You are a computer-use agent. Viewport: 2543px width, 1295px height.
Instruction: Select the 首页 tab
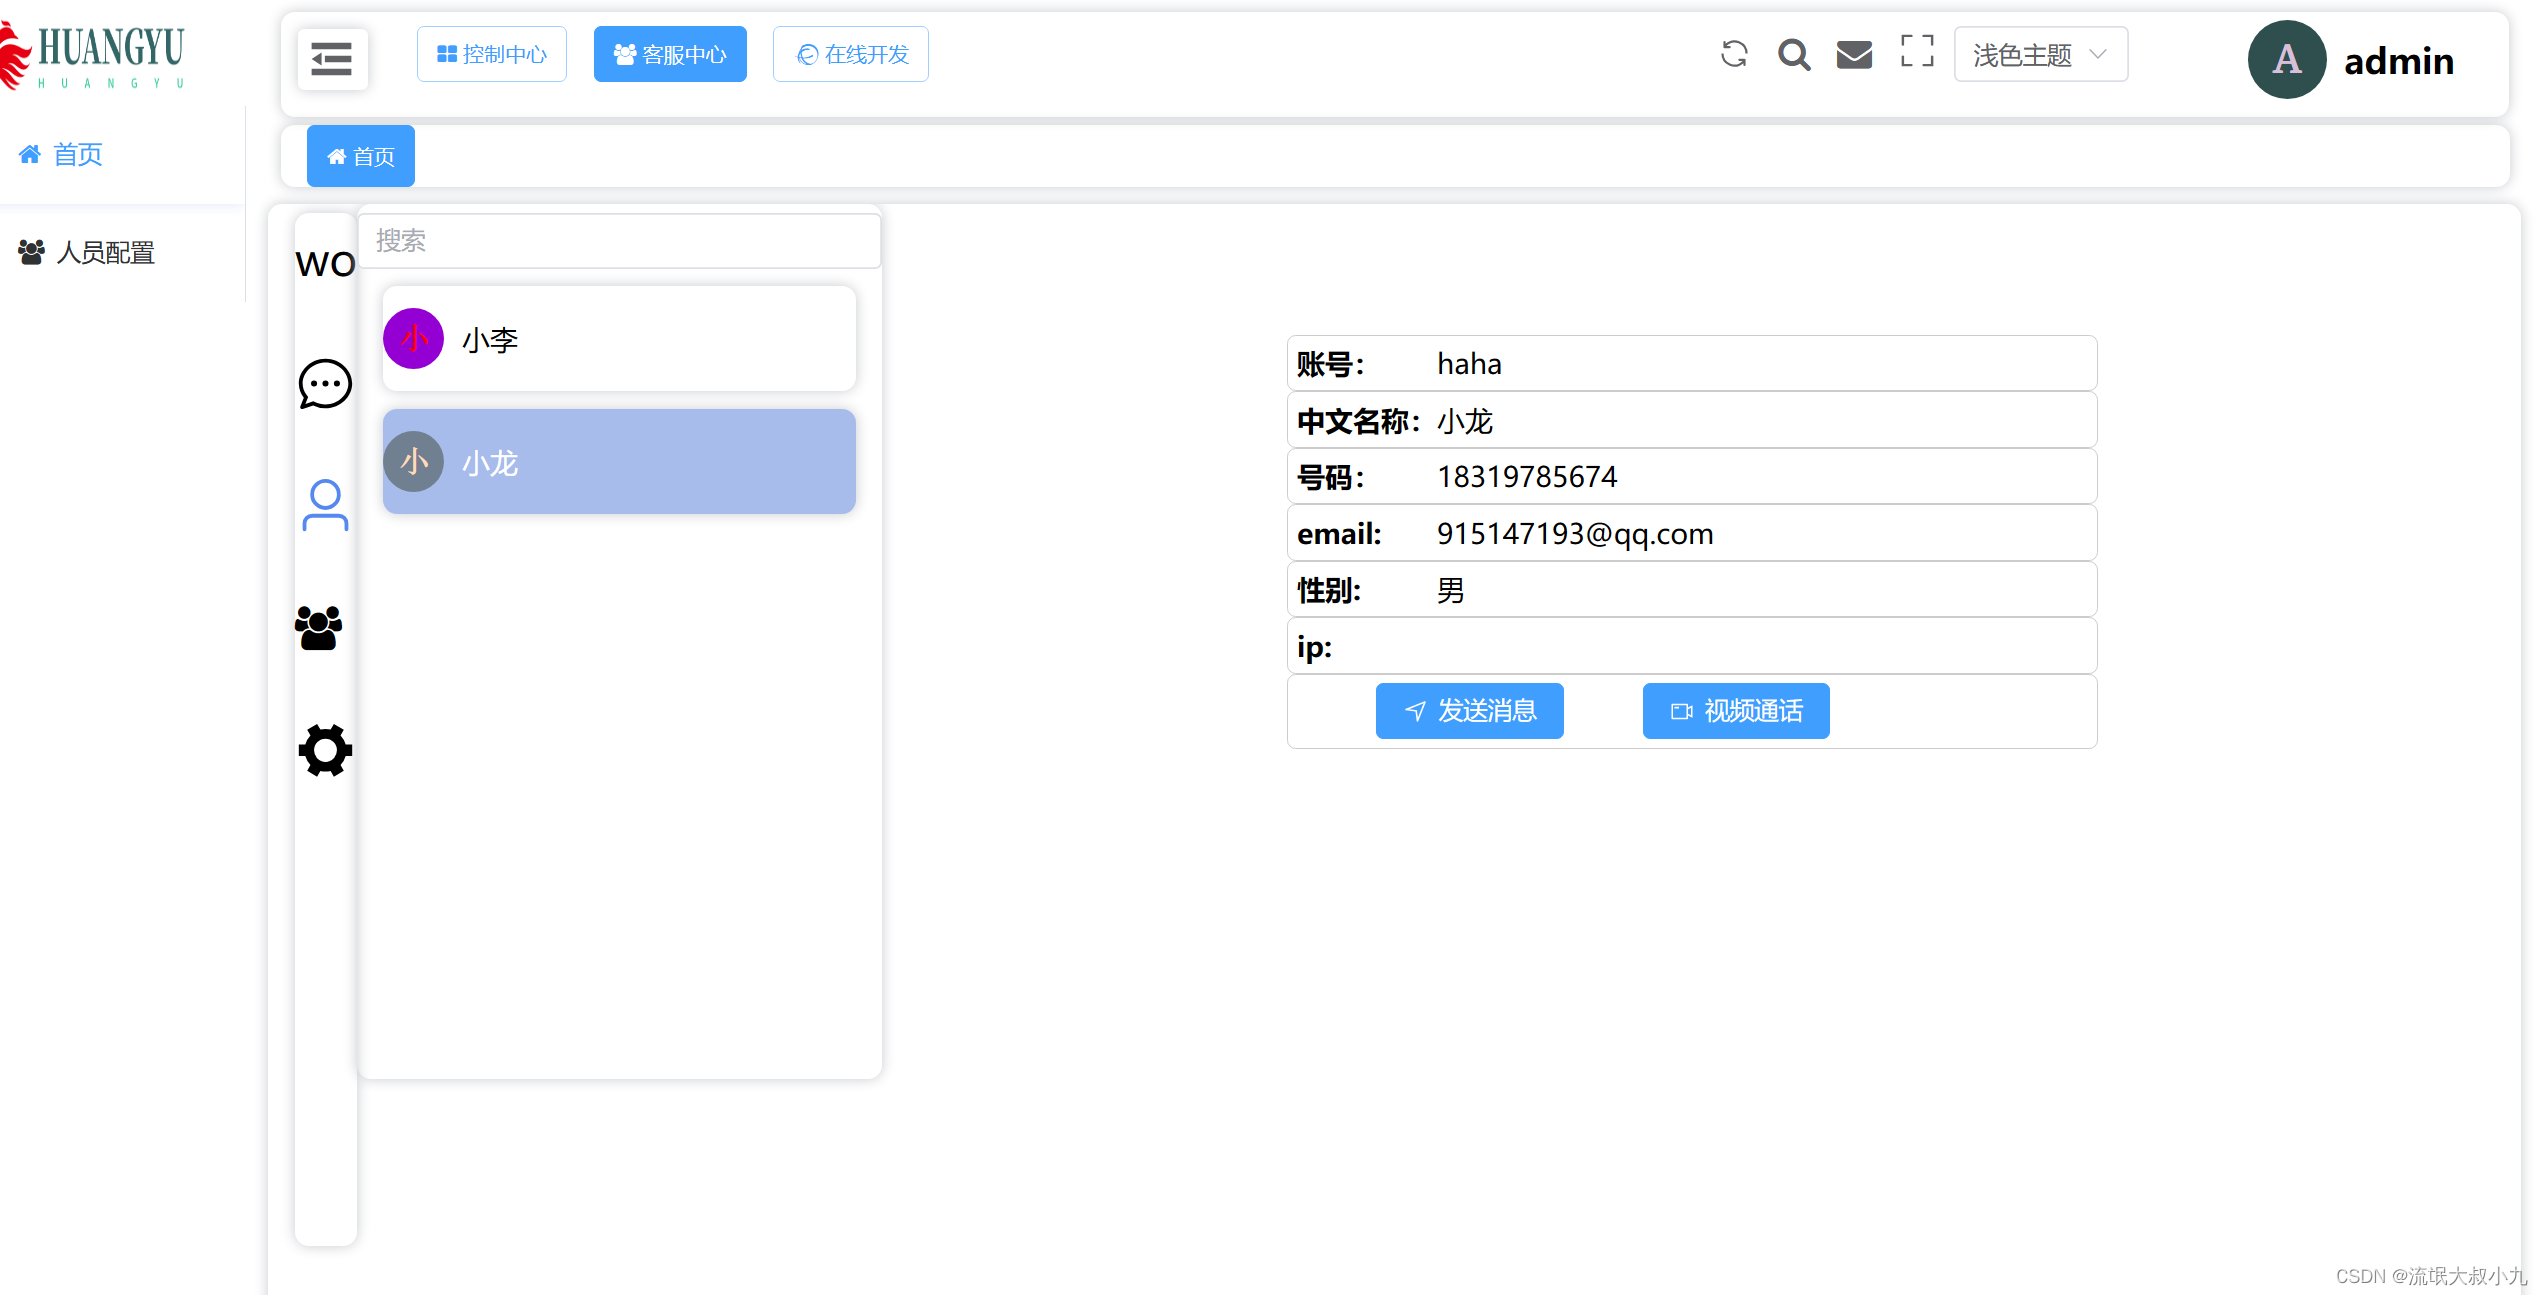click(360, 155)
